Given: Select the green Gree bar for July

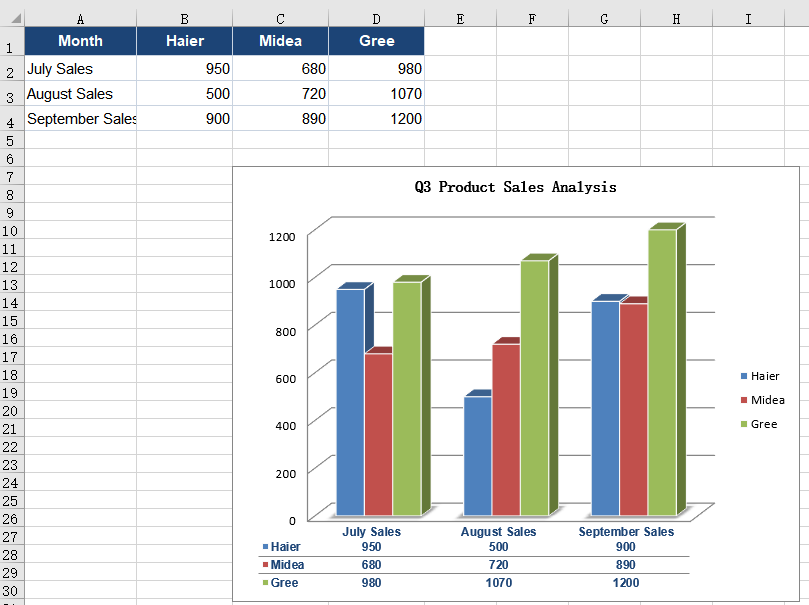Looking at the screenshot, I should point(407,399).
